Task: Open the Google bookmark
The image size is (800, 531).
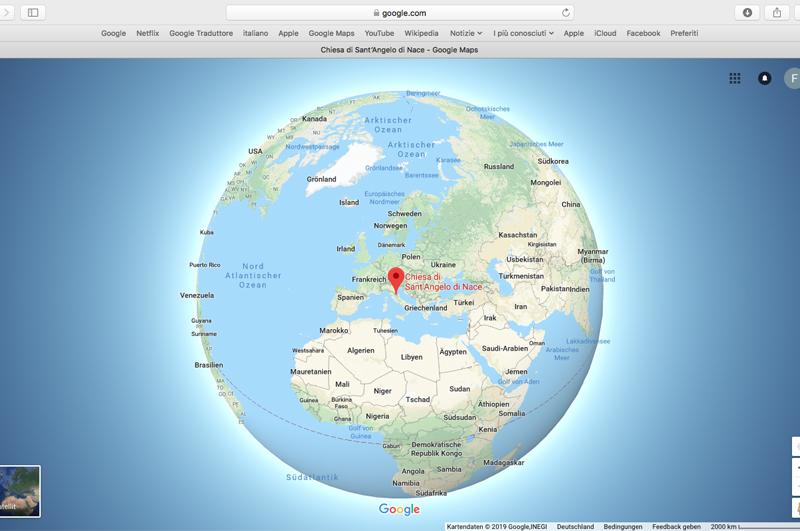Action: pyautogui.click(x=113, y=33)
